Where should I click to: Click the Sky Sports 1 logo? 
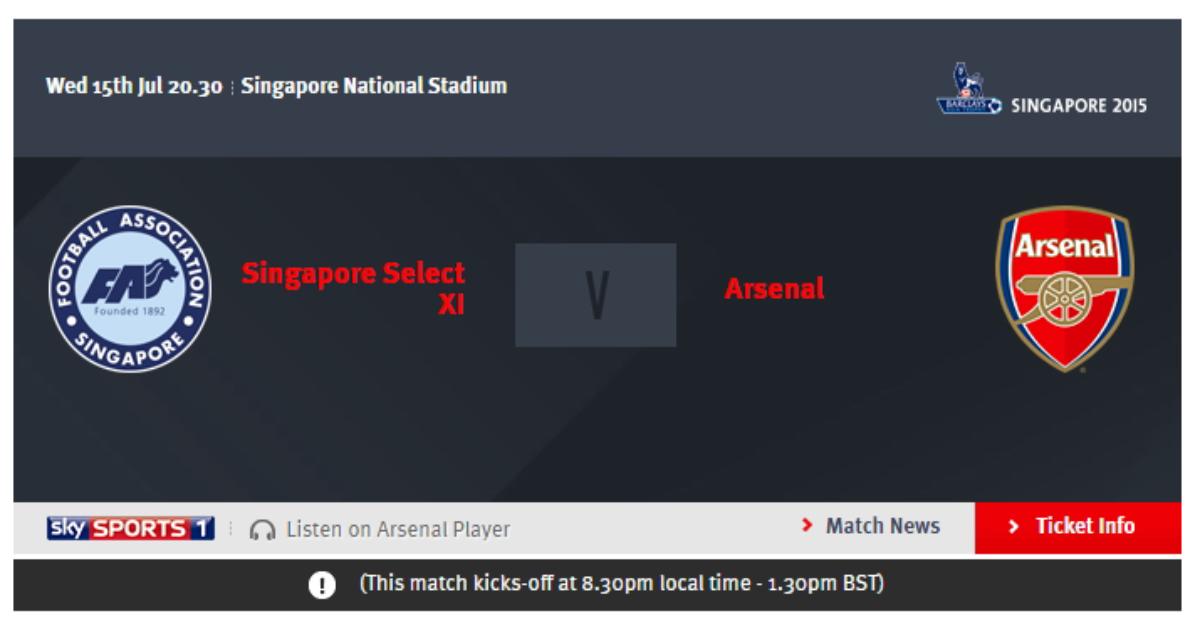131,527
